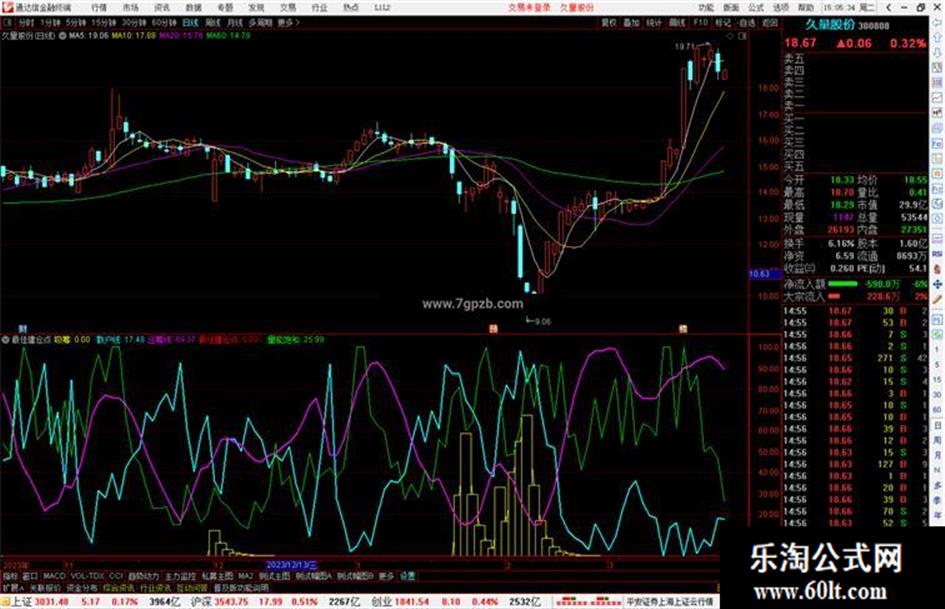945x609 pixels.
Task: Switch to the 1分钟 period tab
Action: click(x=50, y=22)
